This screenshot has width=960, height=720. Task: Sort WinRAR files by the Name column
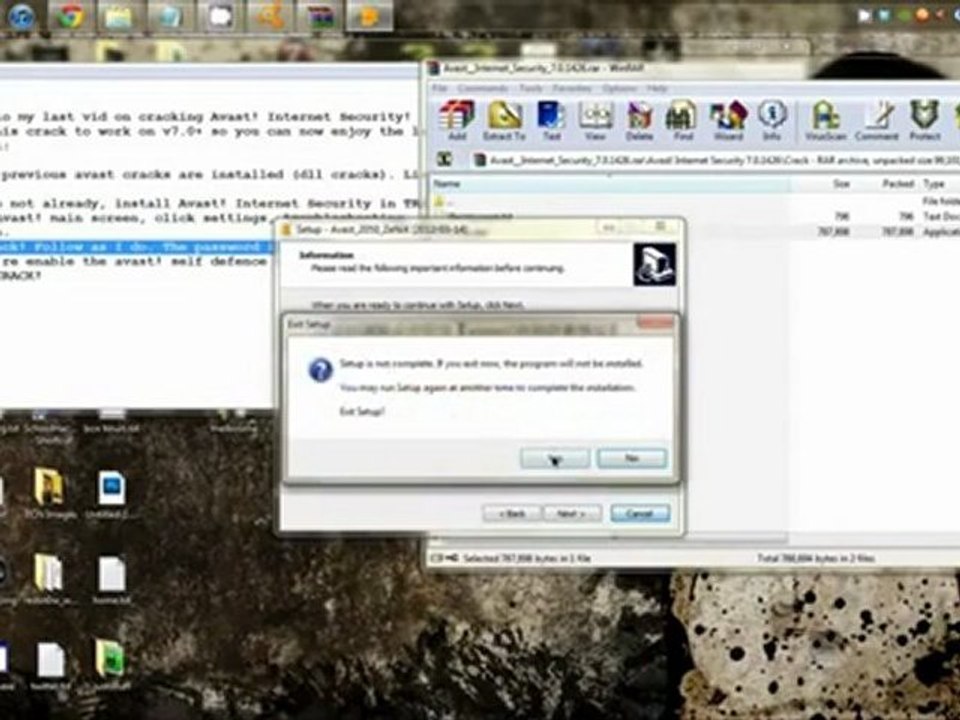point(610,184)
